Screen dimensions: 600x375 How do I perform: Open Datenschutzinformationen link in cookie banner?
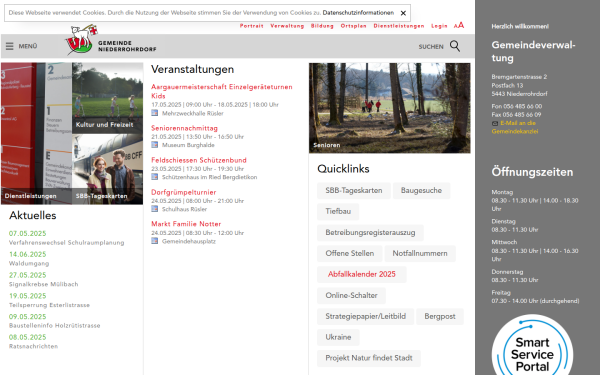[x=358, y=13]
